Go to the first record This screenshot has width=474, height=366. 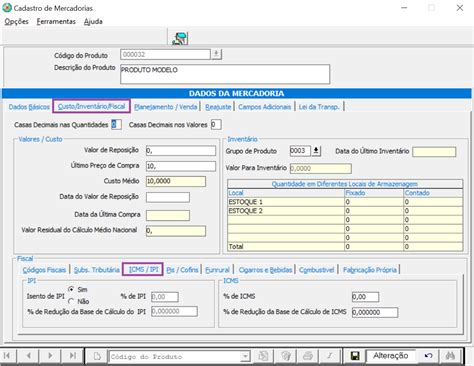pyautogui.click(x=7, y=356)
